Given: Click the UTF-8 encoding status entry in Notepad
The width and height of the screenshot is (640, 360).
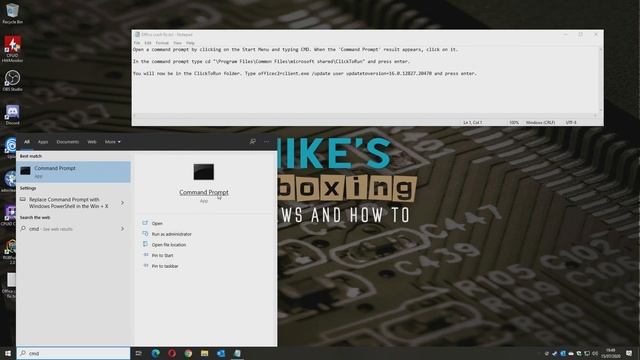Looking at the screenshot, I should [571, 122].
